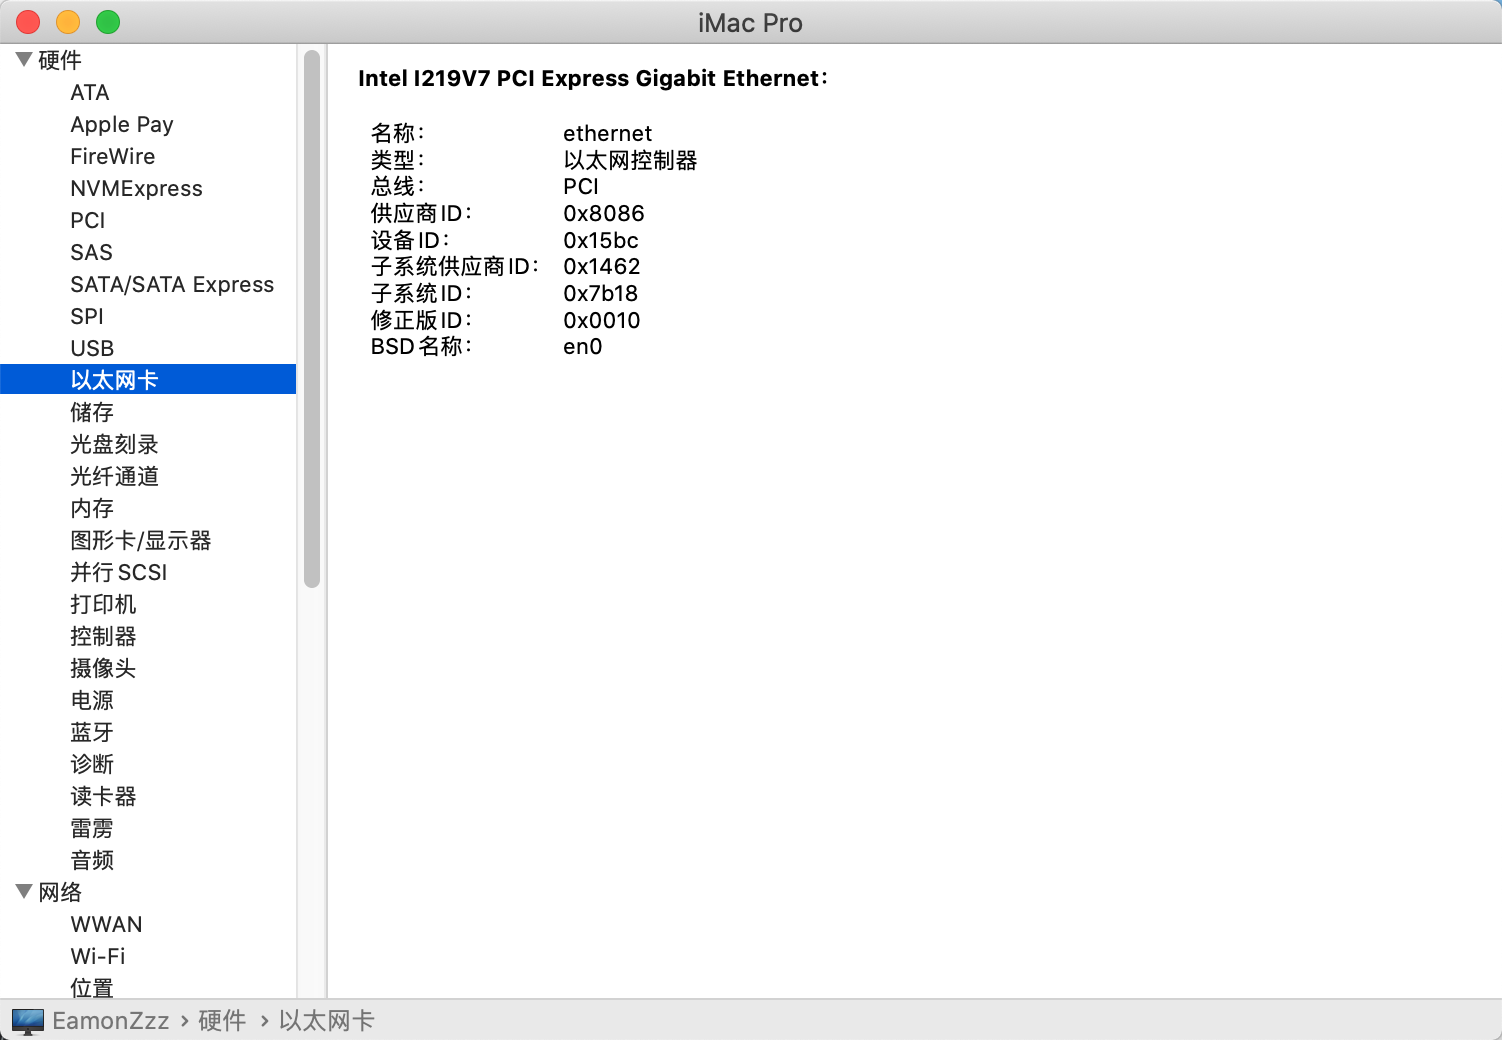The height and width of the screenshot is (1040, 1502).
Task: Select 图形卡/显示器 graphics entry
Action: tap(141, 540)
